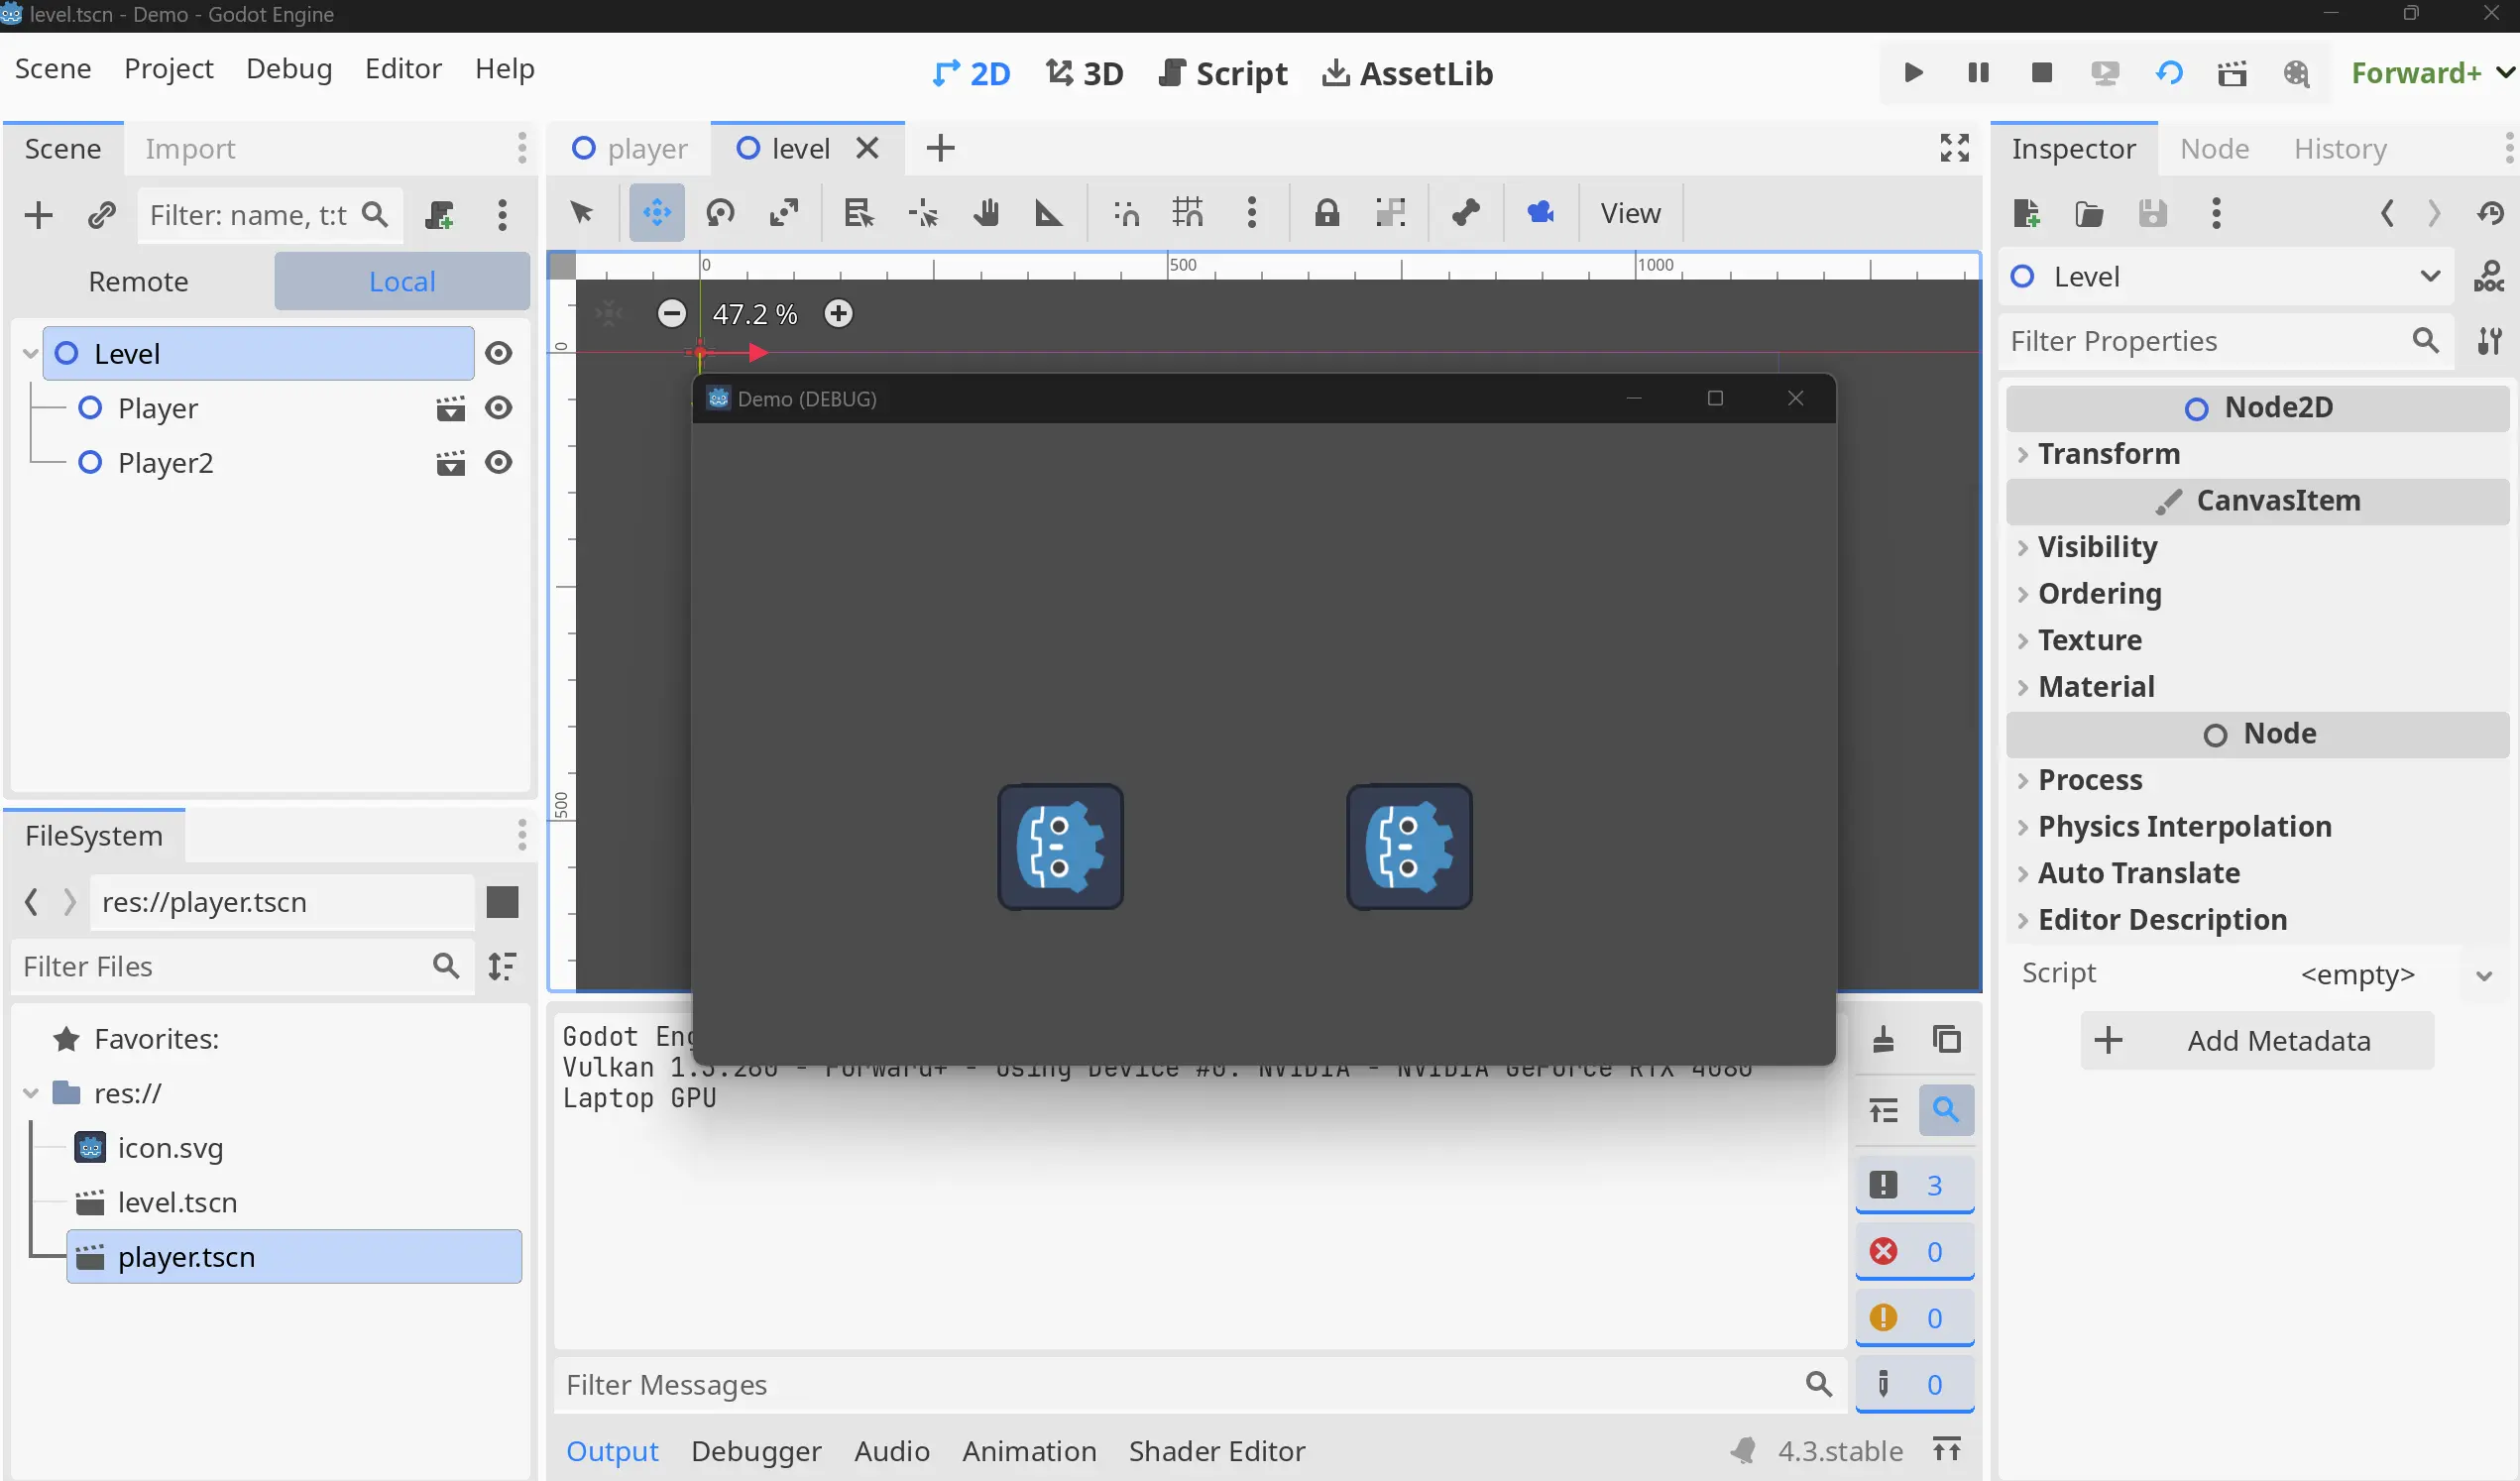Viewport: 2520px width, 1481px height.
Task: Click the Add Metadata button
Action: 2257,1042
